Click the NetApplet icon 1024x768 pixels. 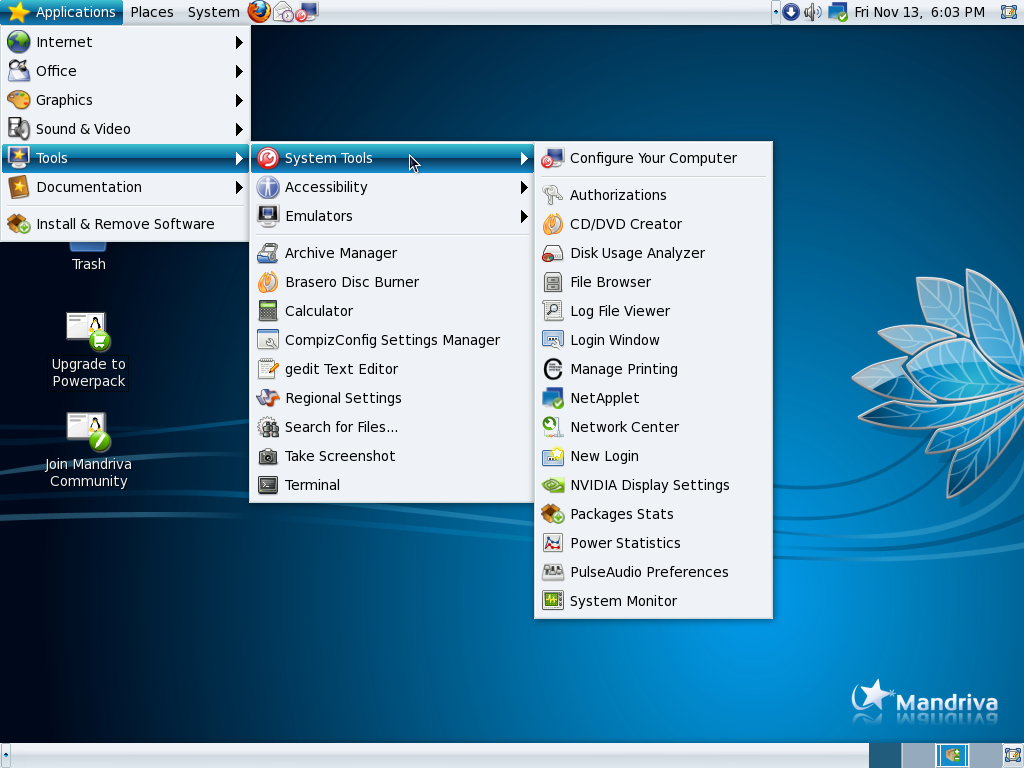click(x=552, y=398)
